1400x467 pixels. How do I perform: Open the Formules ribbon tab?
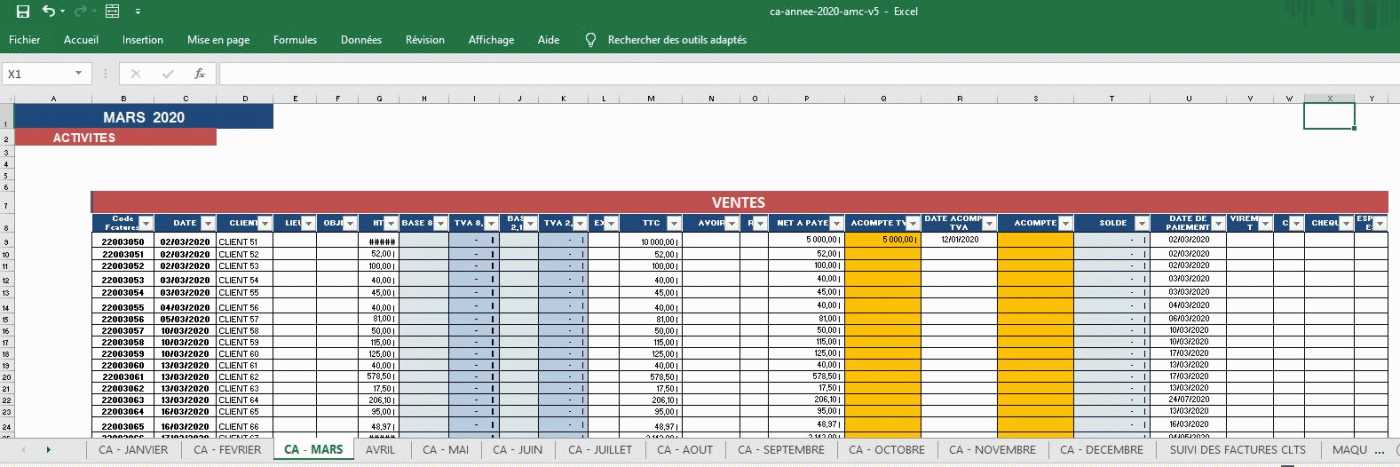(x=295, y=40)
